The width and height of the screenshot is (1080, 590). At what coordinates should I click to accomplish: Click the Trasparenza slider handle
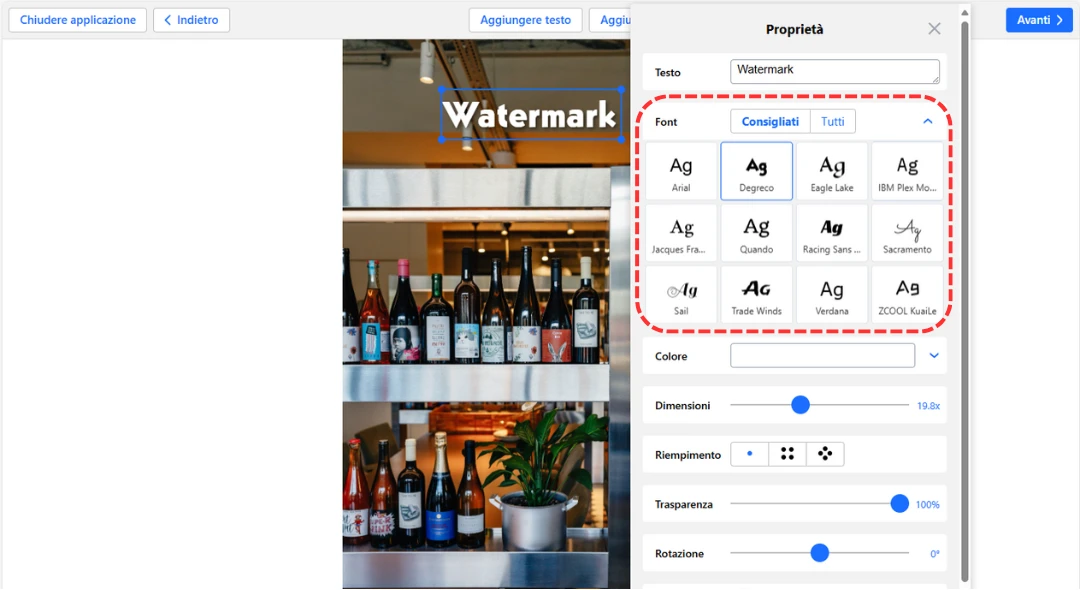point(899,504)
